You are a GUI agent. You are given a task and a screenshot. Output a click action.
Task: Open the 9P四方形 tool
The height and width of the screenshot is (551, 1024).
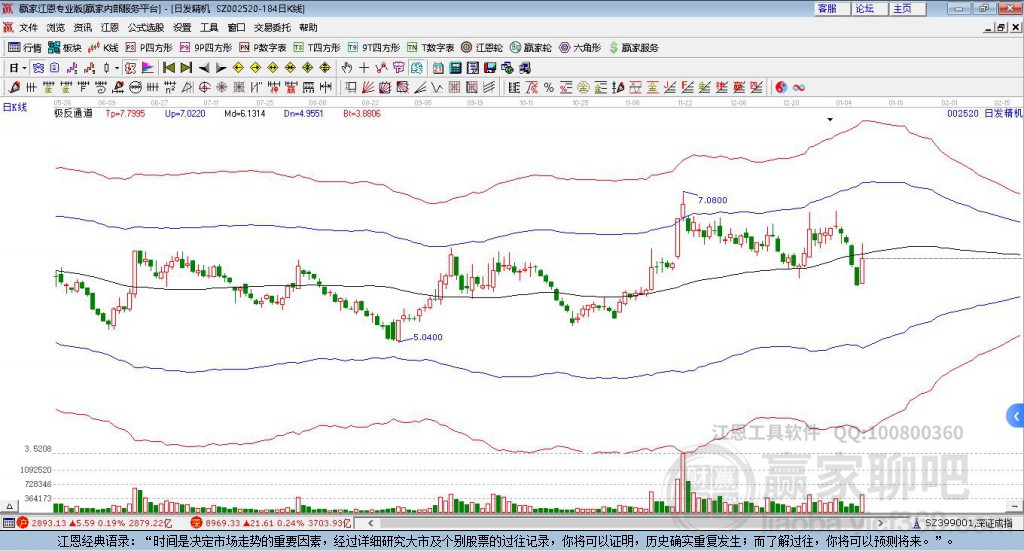click(x=206, y=48)
